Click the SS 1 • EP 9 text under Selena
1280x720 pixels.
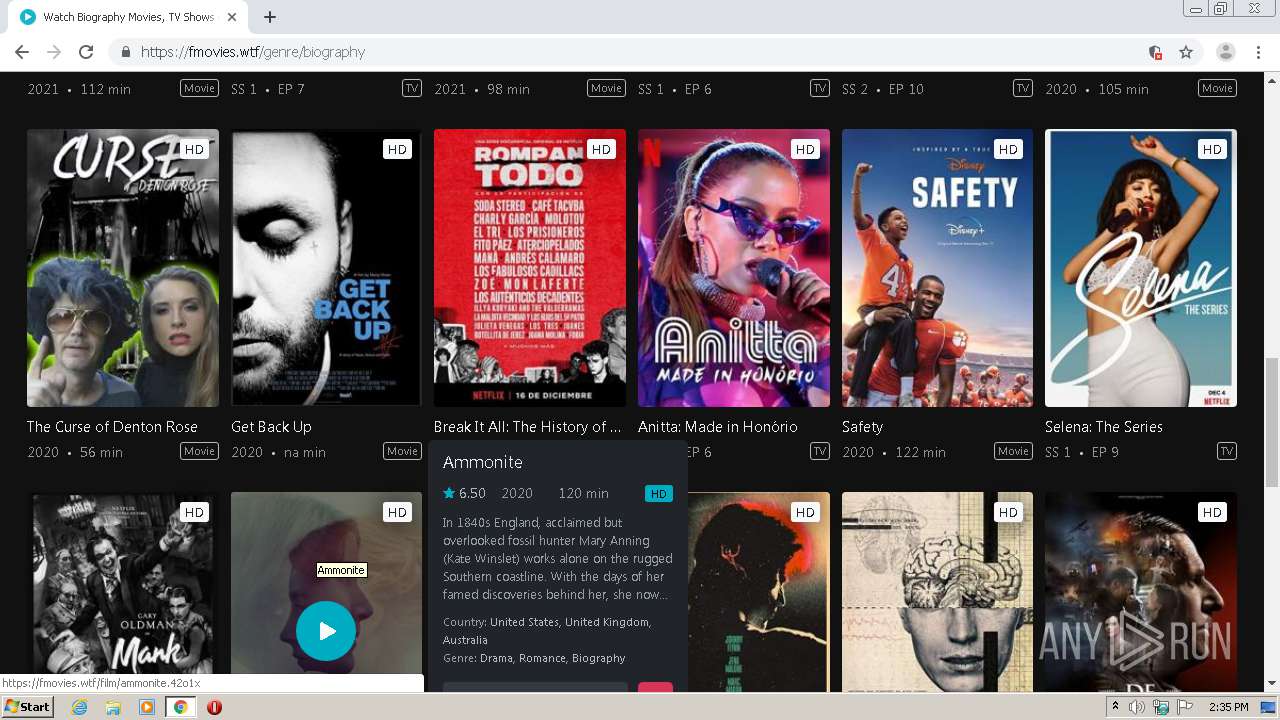1082,452
